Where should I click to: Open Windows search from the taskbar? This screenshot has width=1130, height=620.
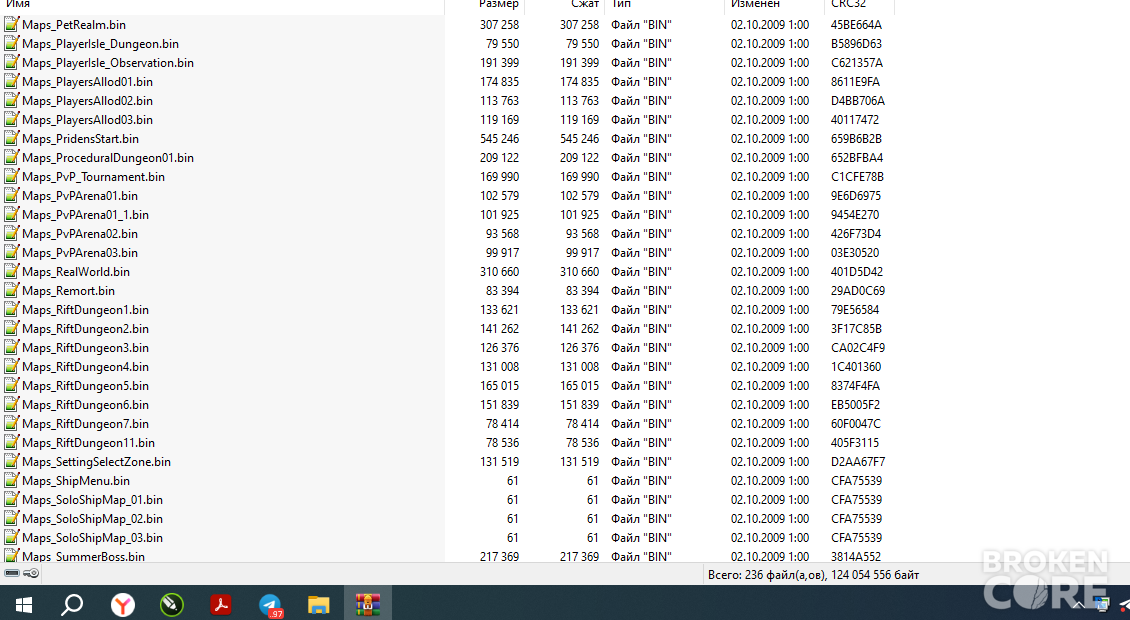click(x=72, y=604)
